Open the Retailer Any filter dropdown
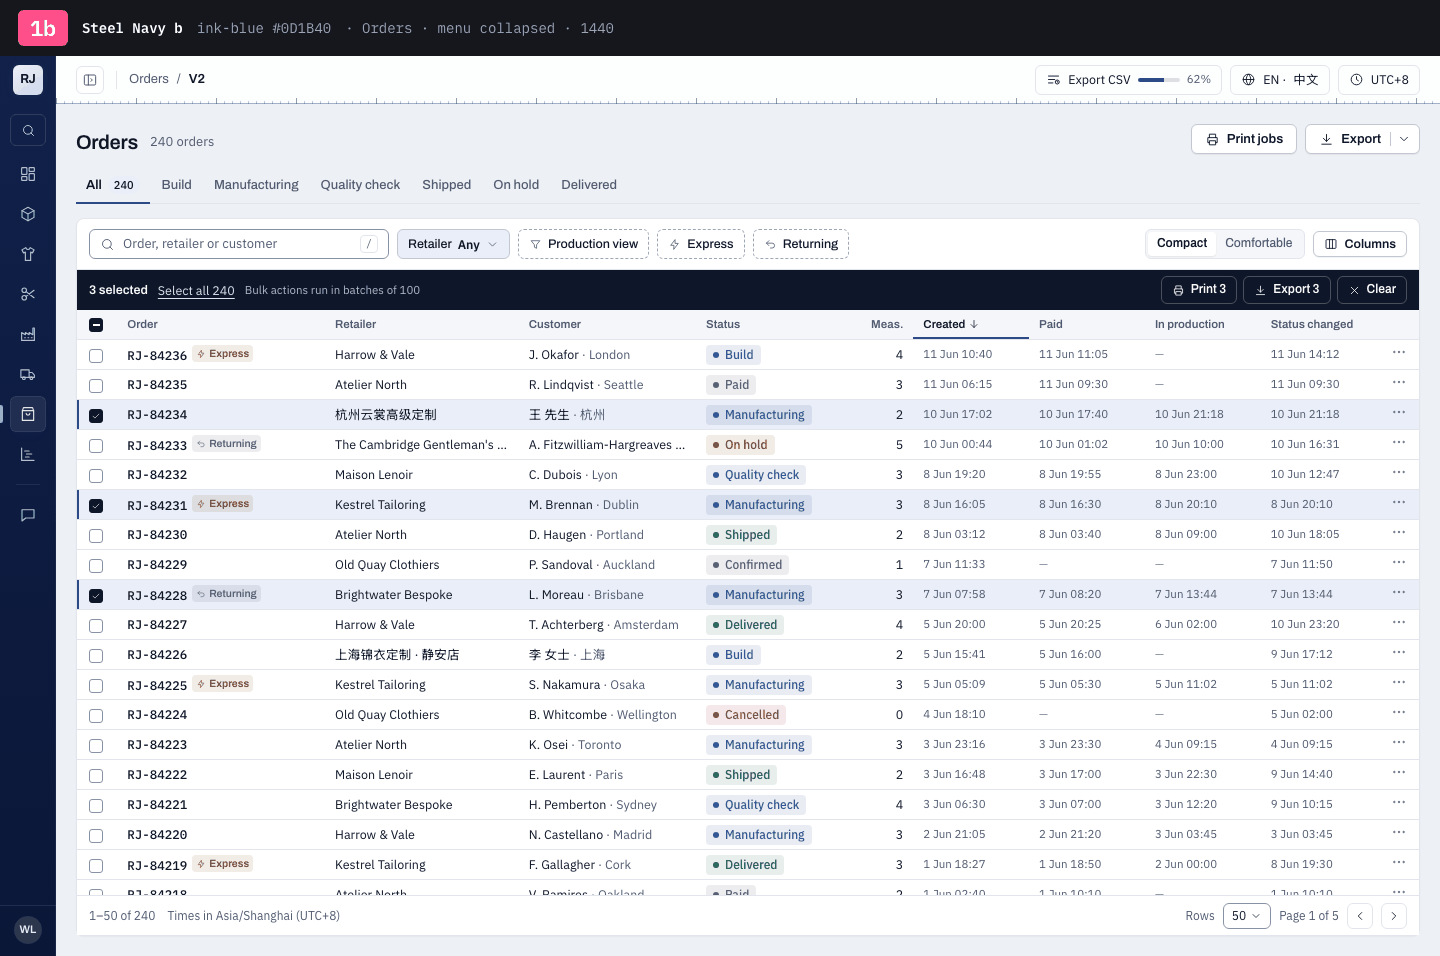This screenshot has height=956, width=1440. point(453,244)
